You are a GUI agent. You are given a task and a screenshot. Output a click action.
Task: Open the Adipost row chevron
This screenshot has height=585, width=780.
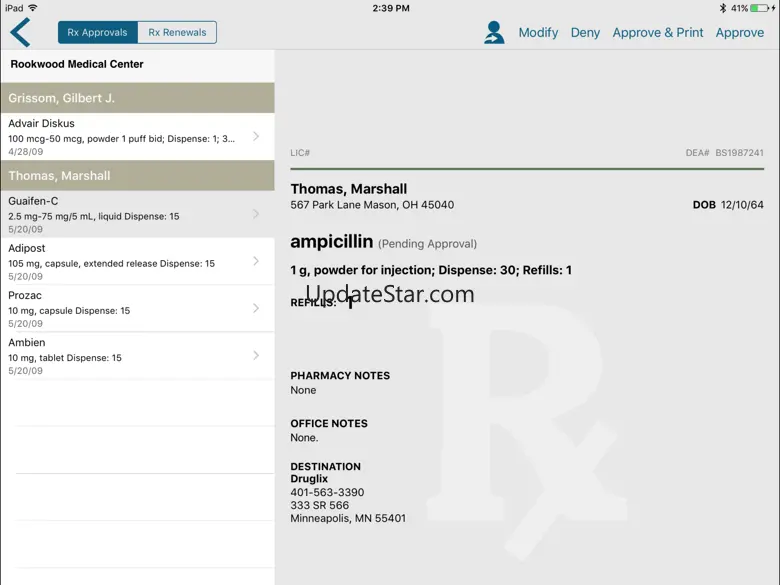(256, 261)
